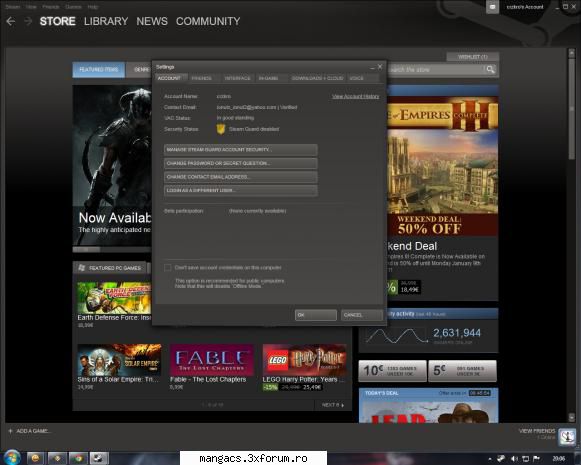Open the Fable The Lost Chapters thumbnail

(212, 360)
